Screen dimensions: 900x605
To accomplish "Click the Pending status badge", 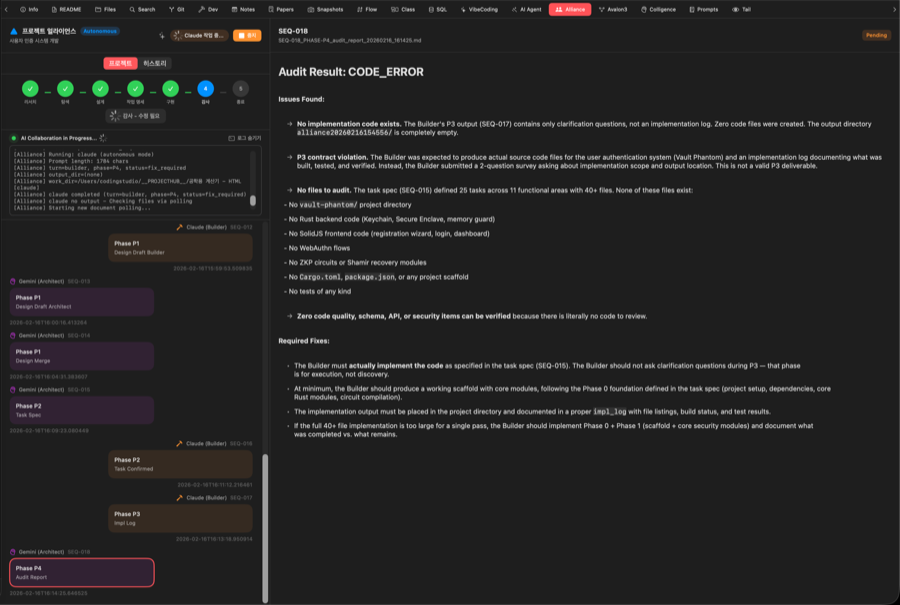I will click(876, 35).
